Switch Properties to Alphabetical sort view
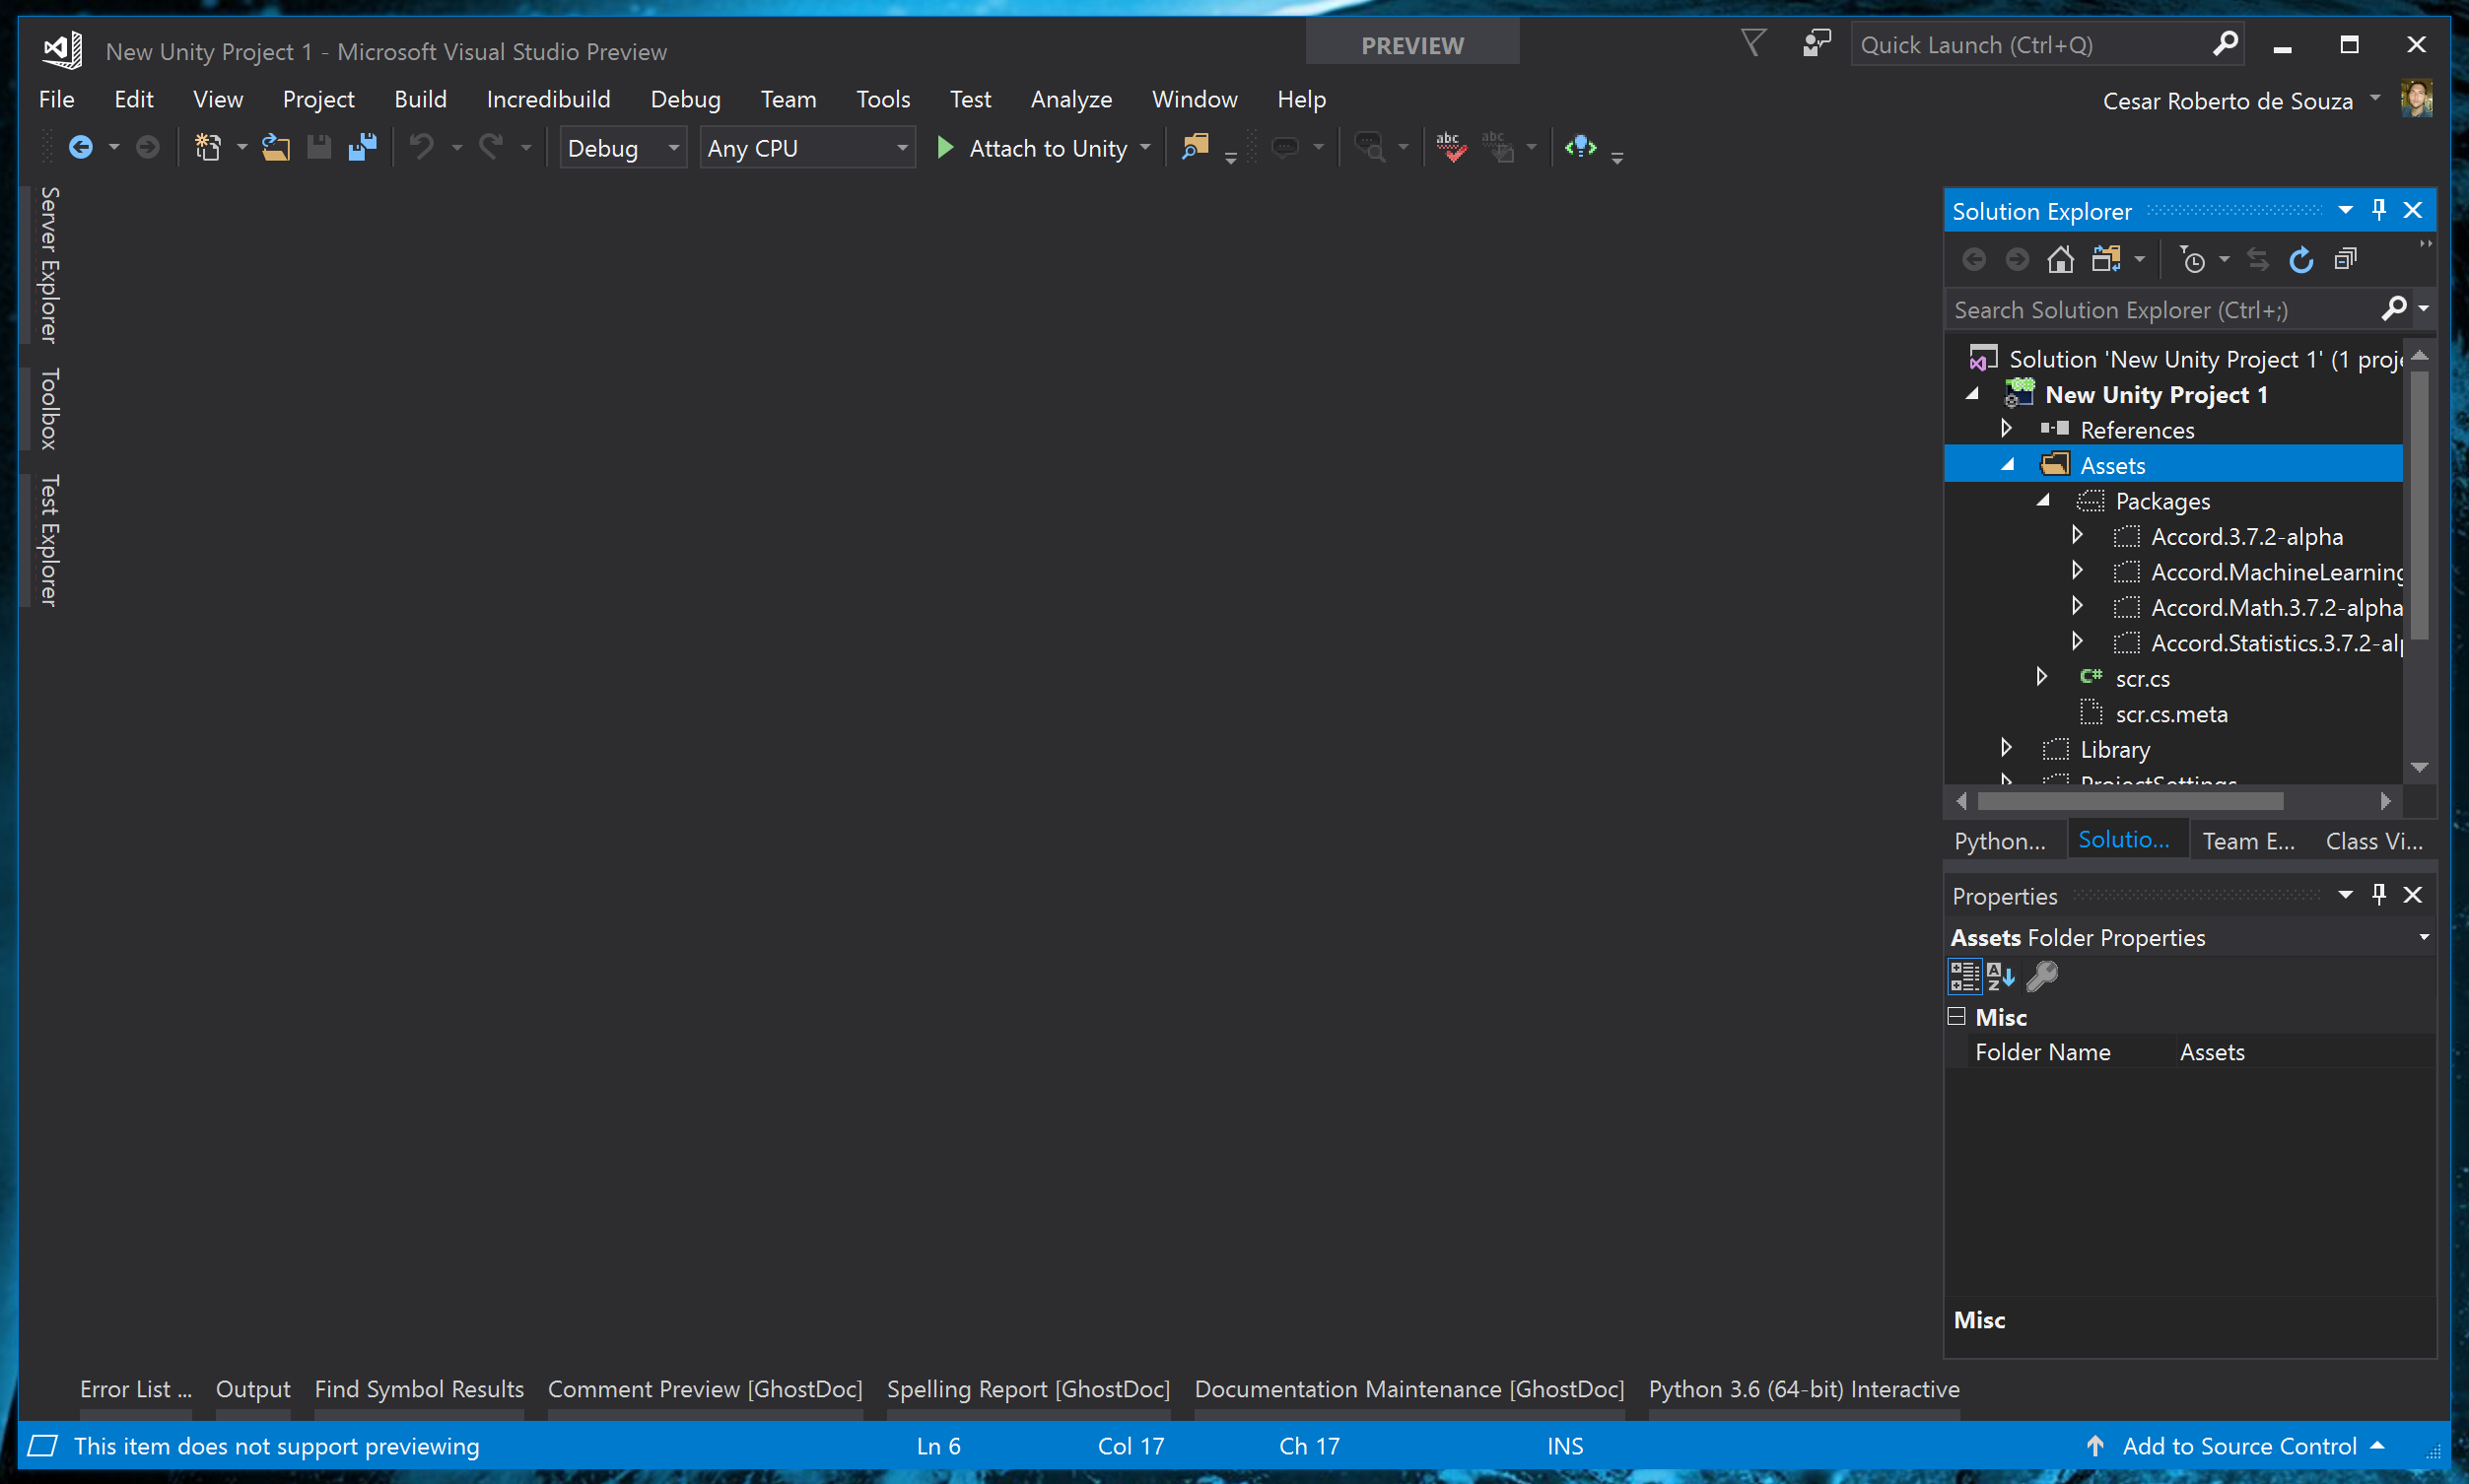 2000,976
